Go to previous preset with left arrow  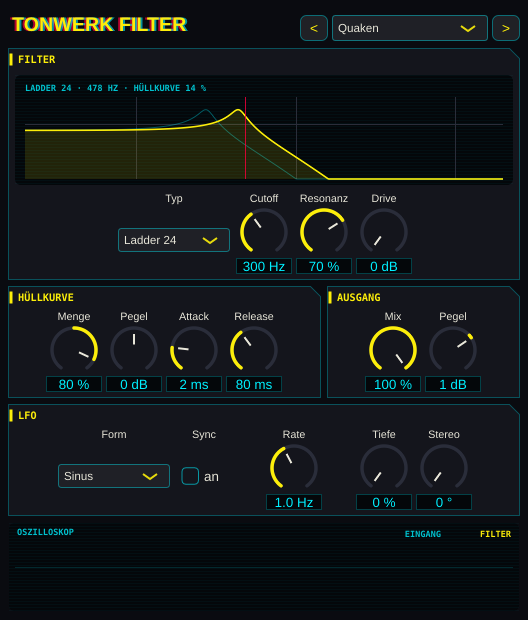coord(314,28)
